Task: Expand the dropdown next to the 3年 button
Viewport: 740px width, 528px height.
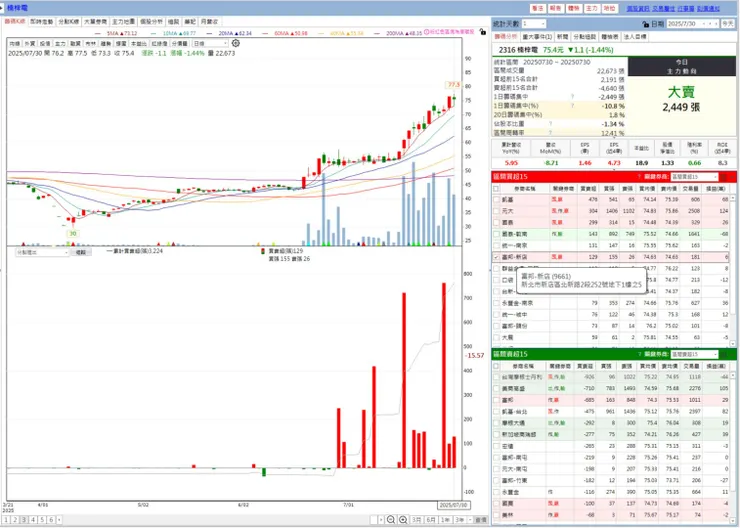Action: (x=468, y=520)
